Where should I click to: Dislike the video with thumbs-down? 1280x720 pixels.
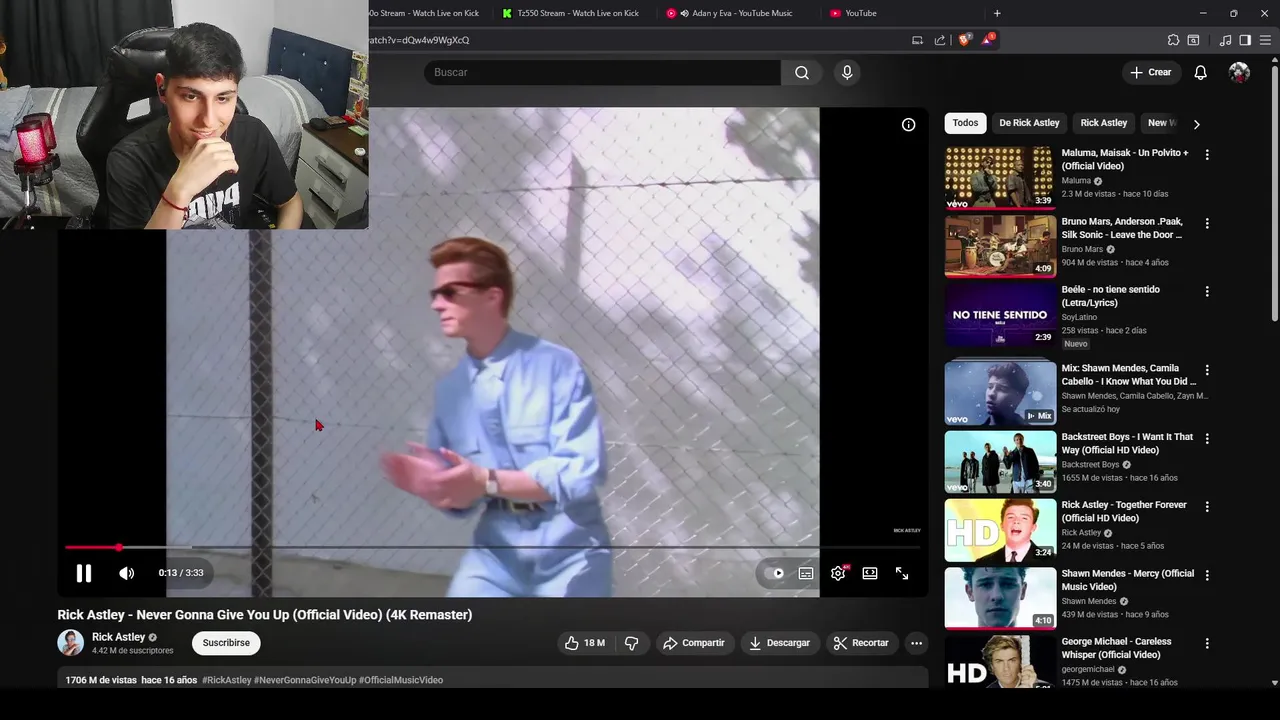click(x=632, y=643)
